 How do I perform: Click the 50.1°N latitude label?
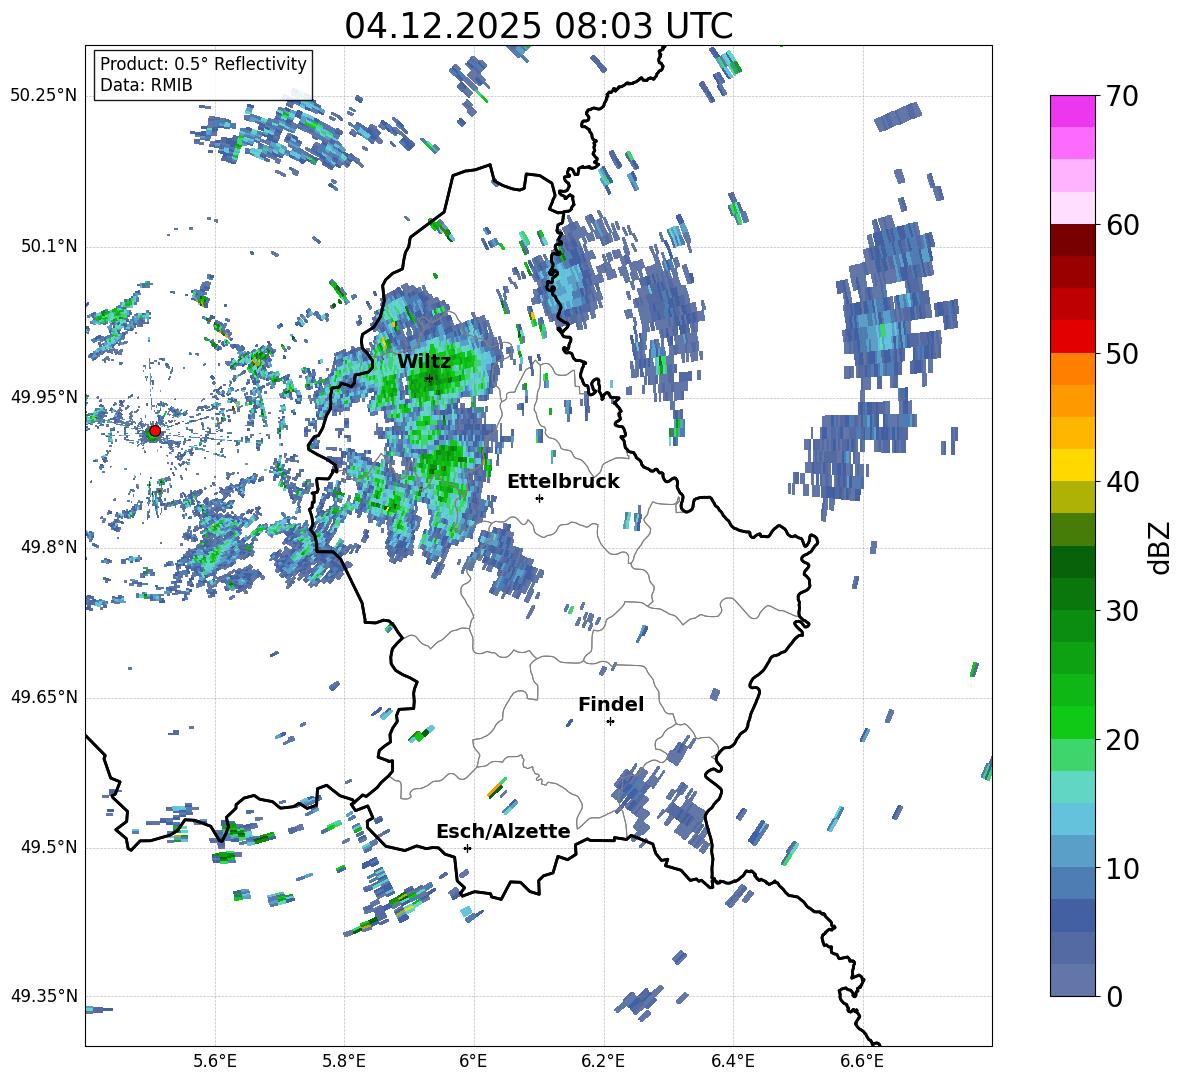click(49, 246)
